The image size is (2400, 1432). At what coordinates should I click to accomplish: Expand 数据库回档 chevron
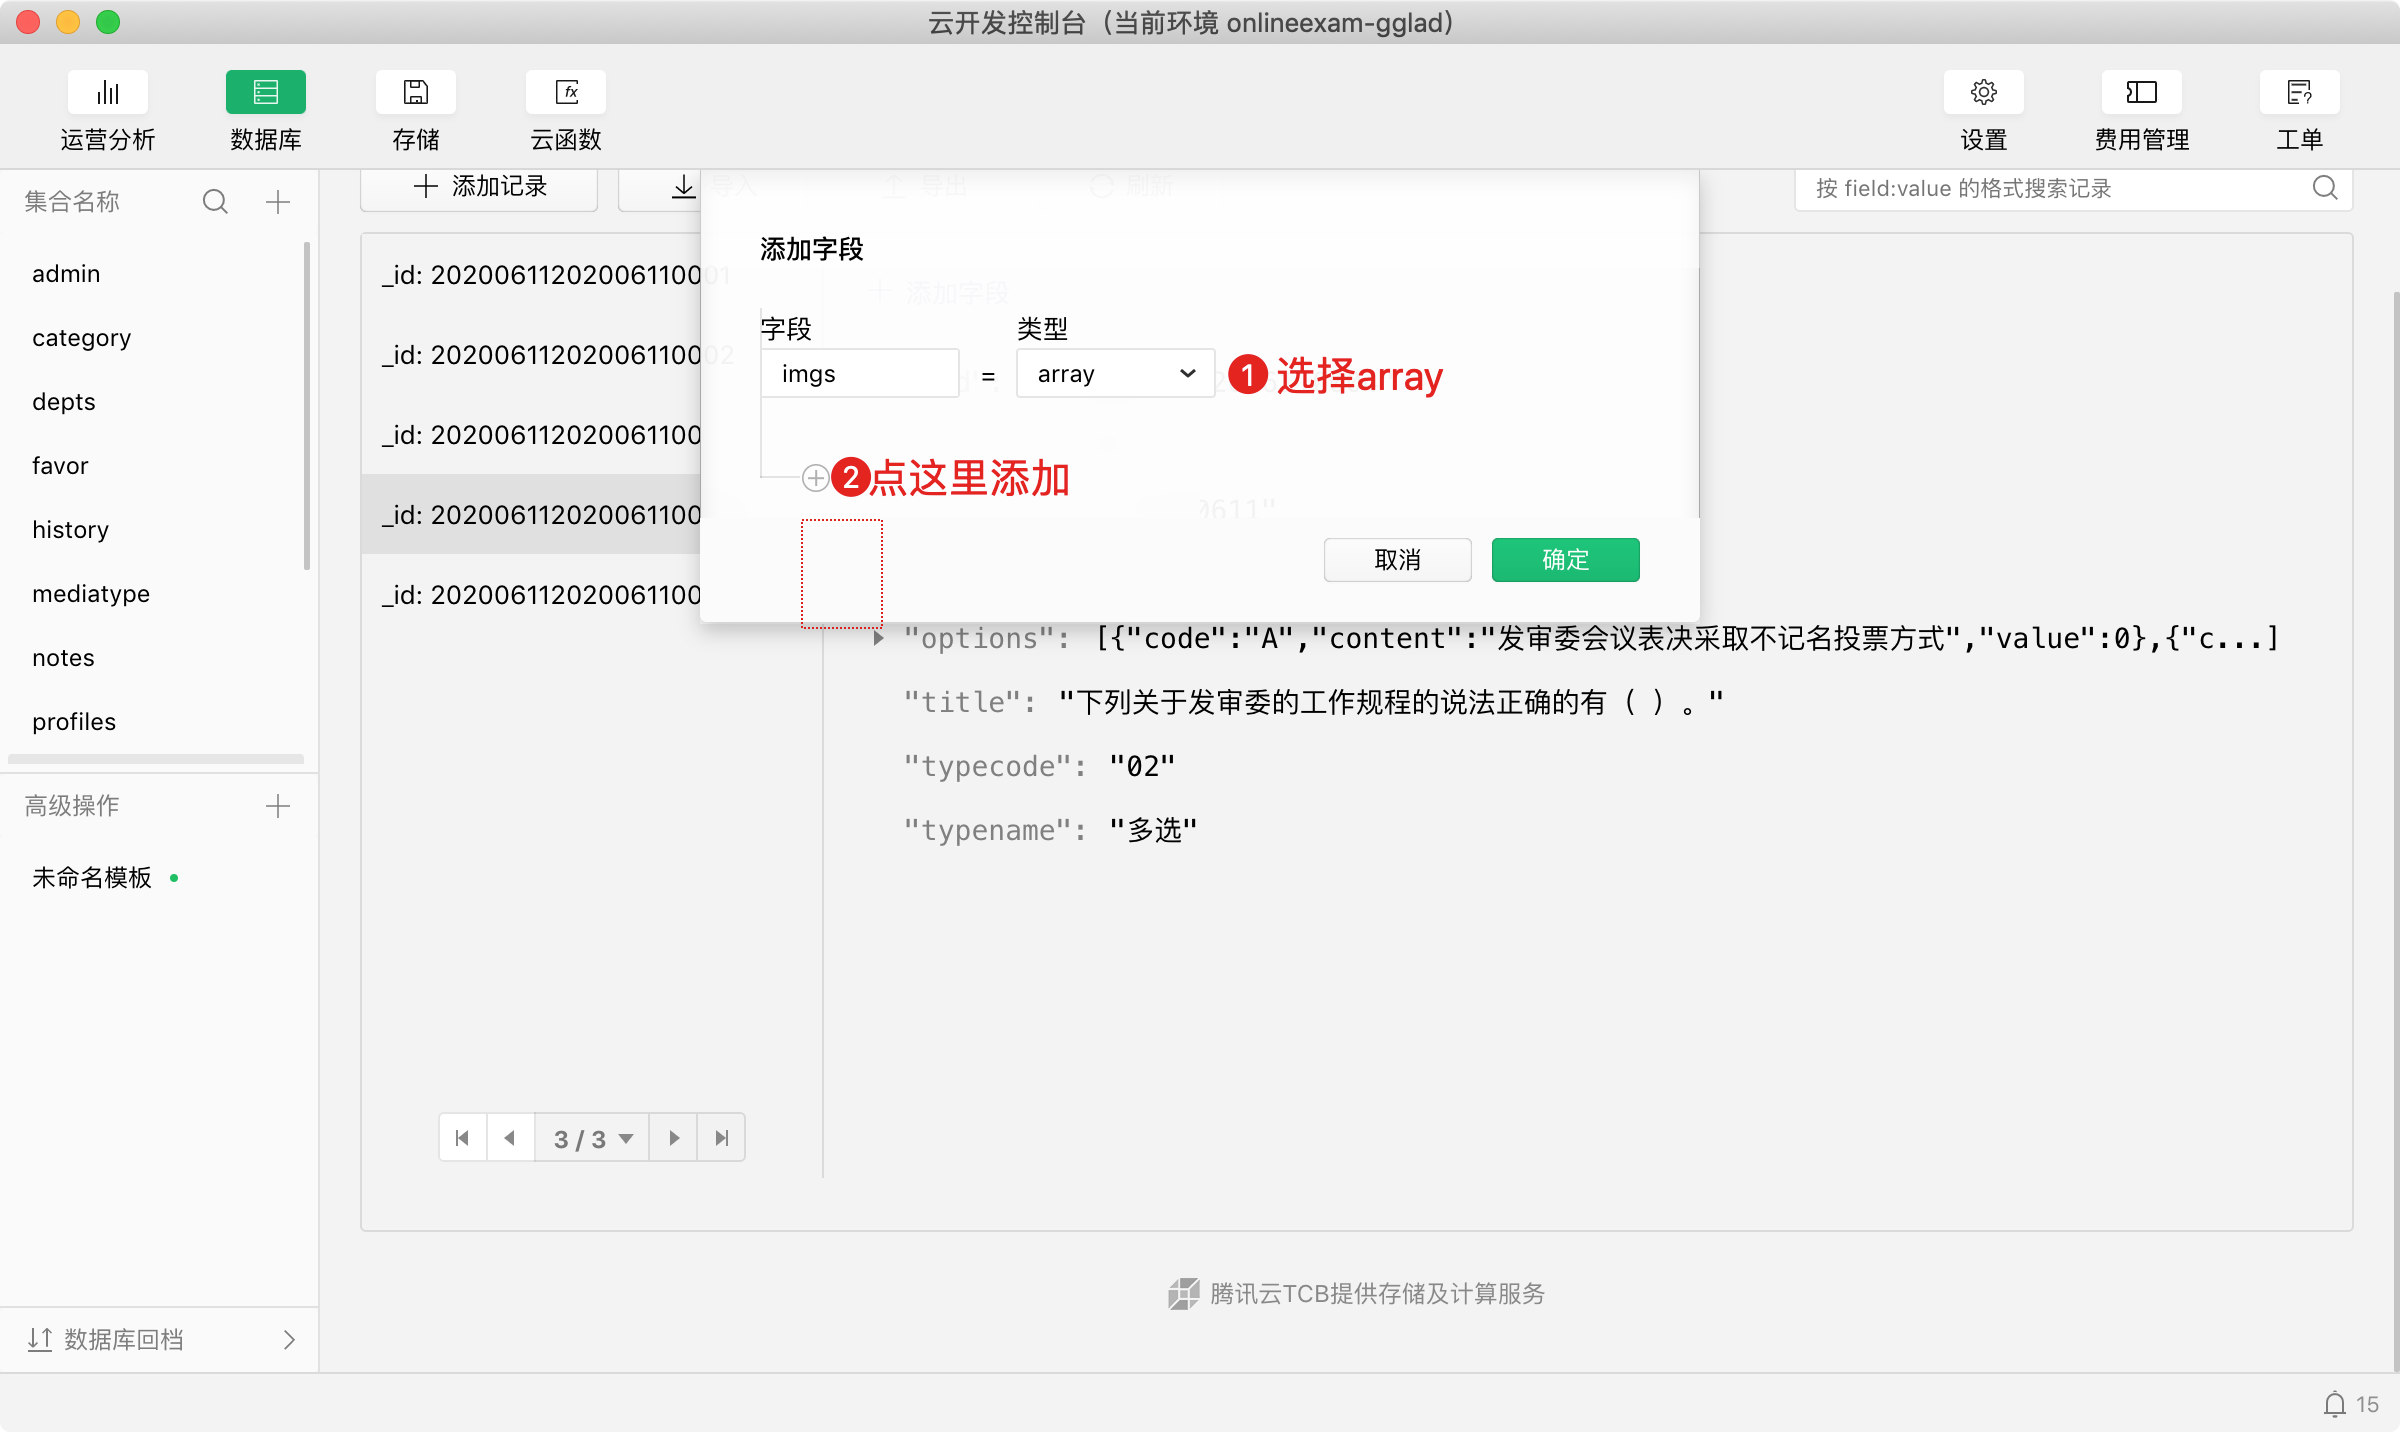(x=289, y=1339)
